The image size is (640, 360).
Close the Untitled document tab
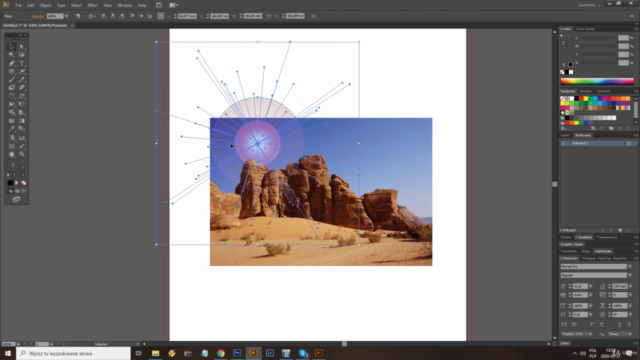pos(72,25)
